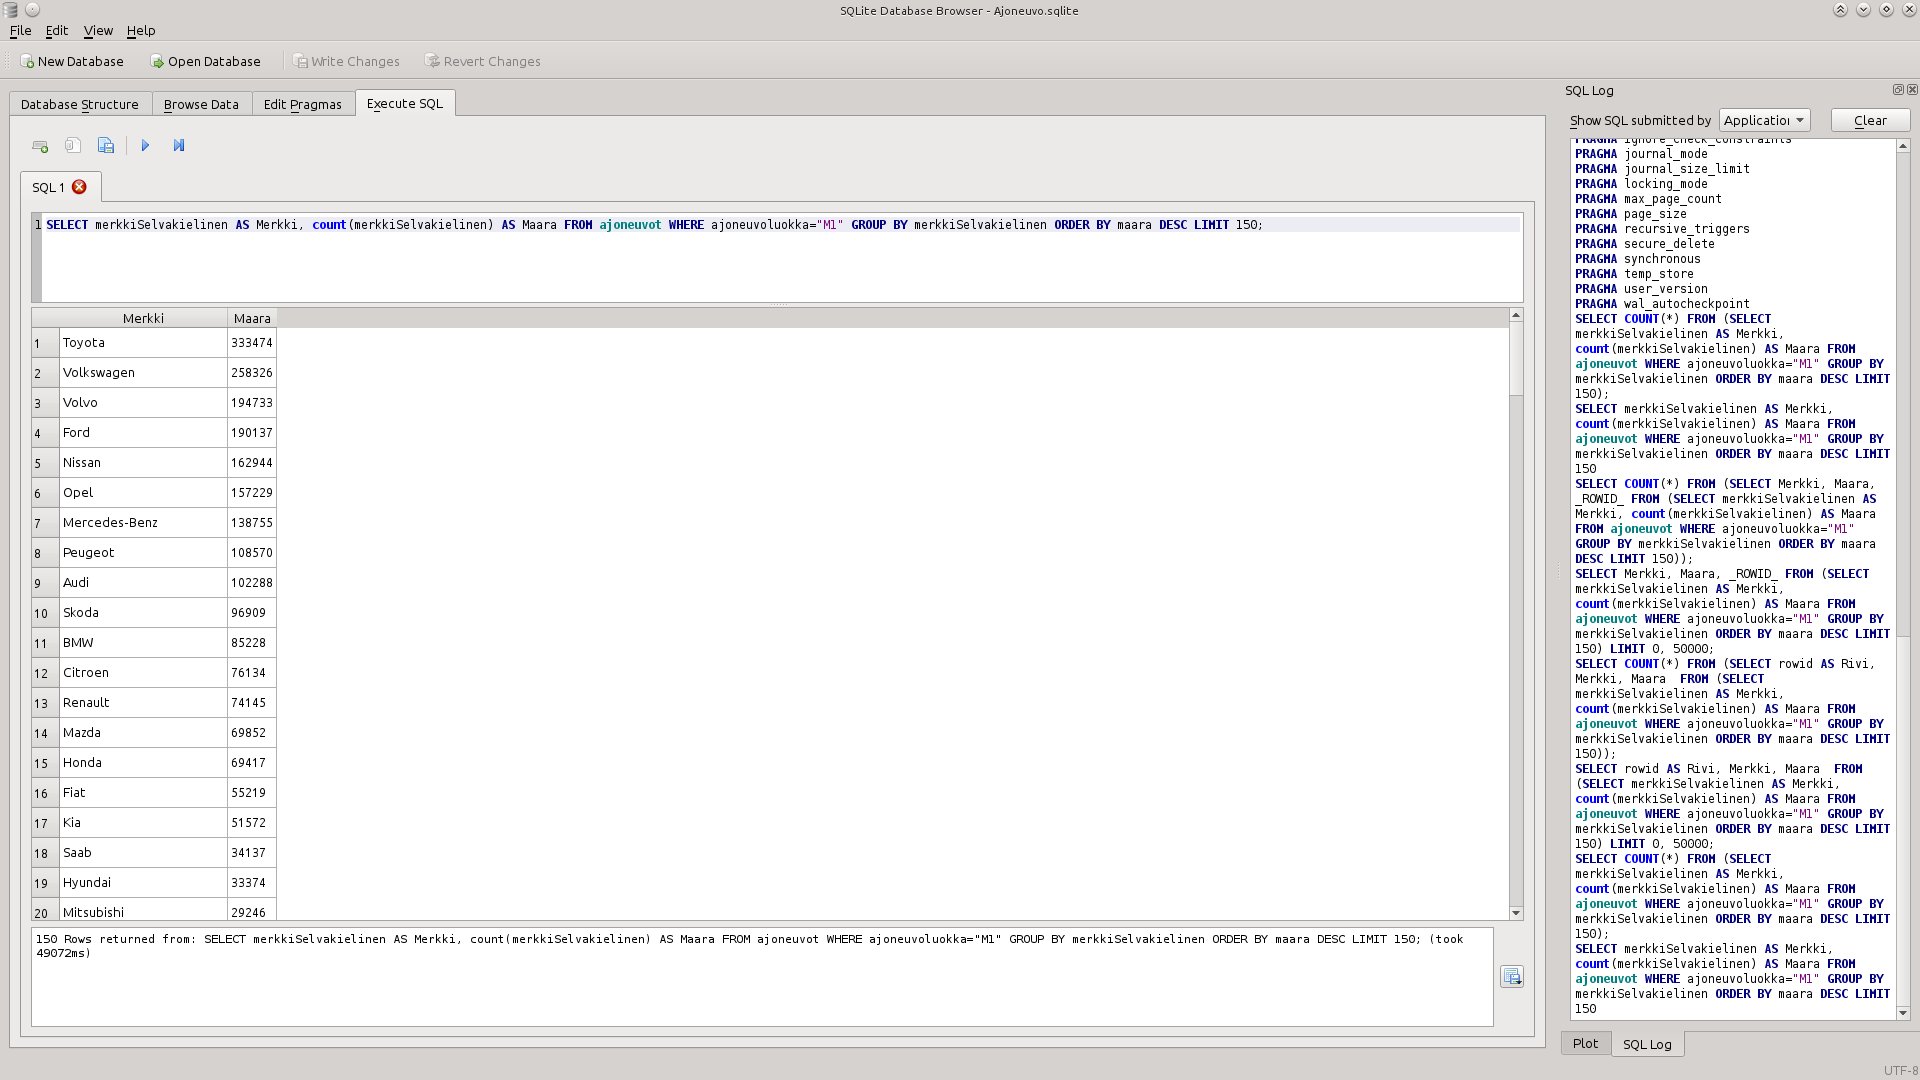
Task: Select the Nissan cell
Action: coord(143,462)
